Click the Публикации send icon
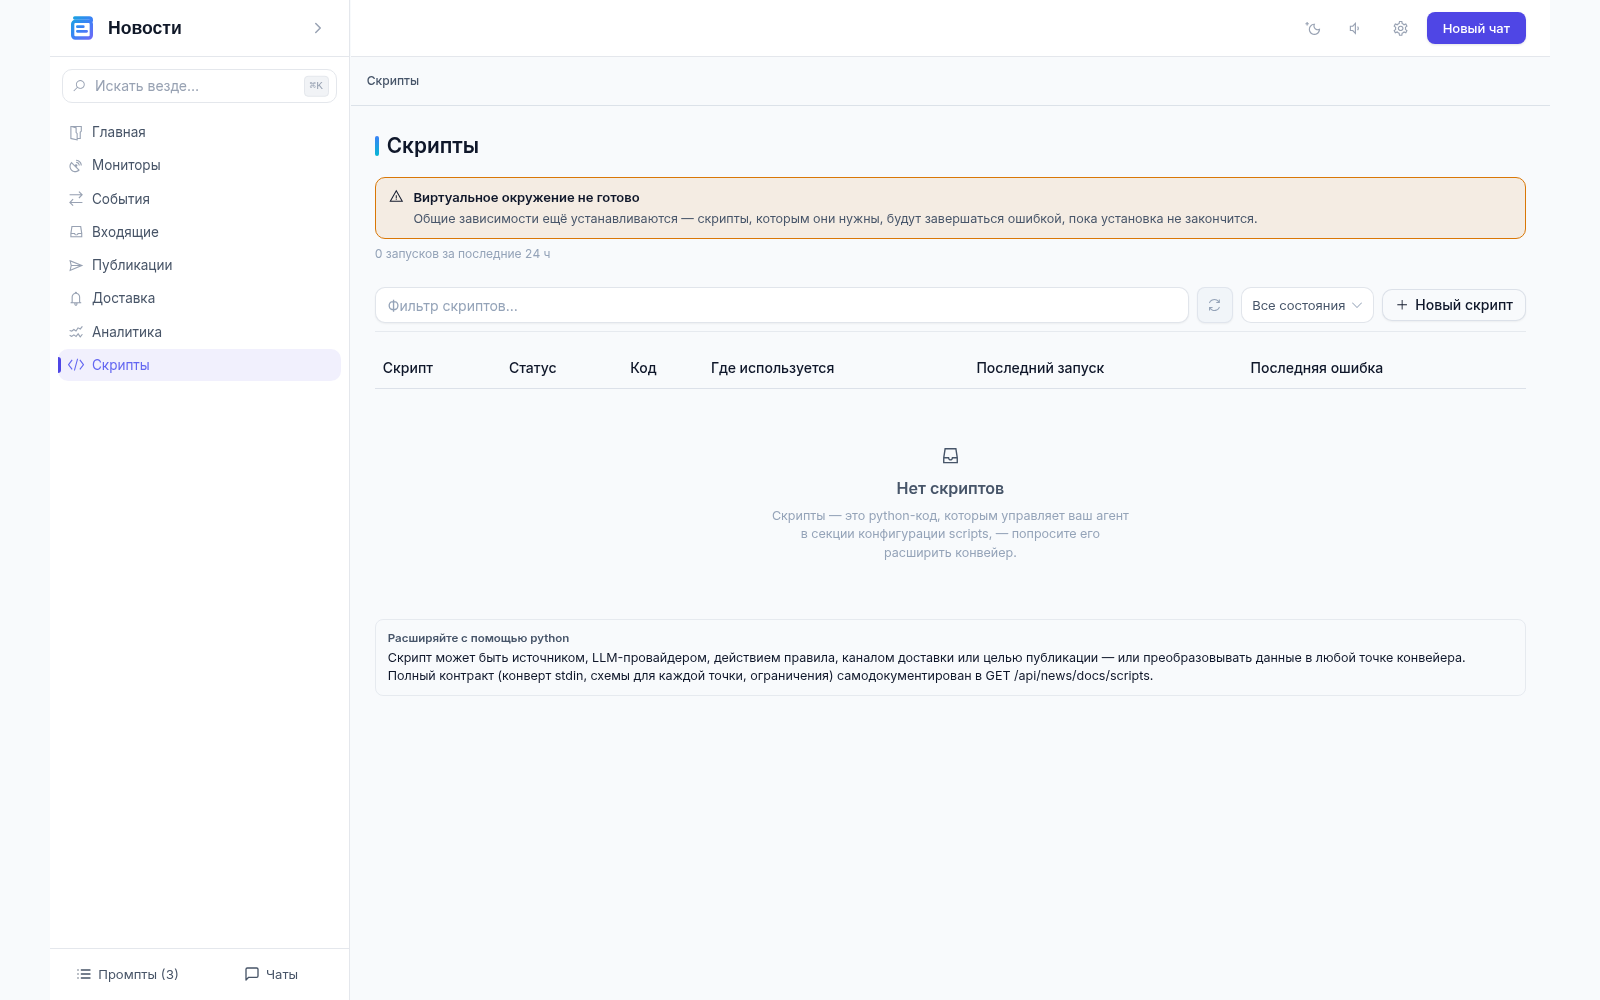Screen dimensions: 1600x1000 pyautogui.click(x=76, y=265)
